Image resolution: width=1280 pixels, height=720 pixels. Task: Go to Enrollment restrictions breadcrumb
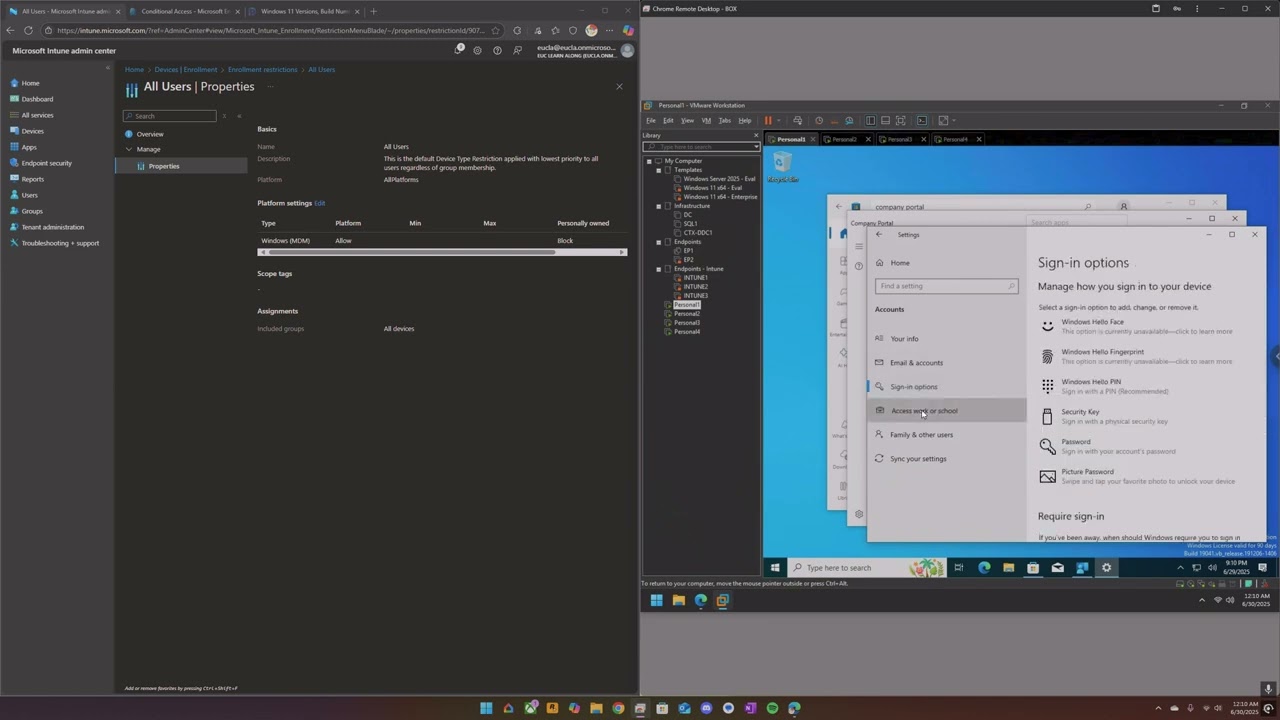pos(262,70)
